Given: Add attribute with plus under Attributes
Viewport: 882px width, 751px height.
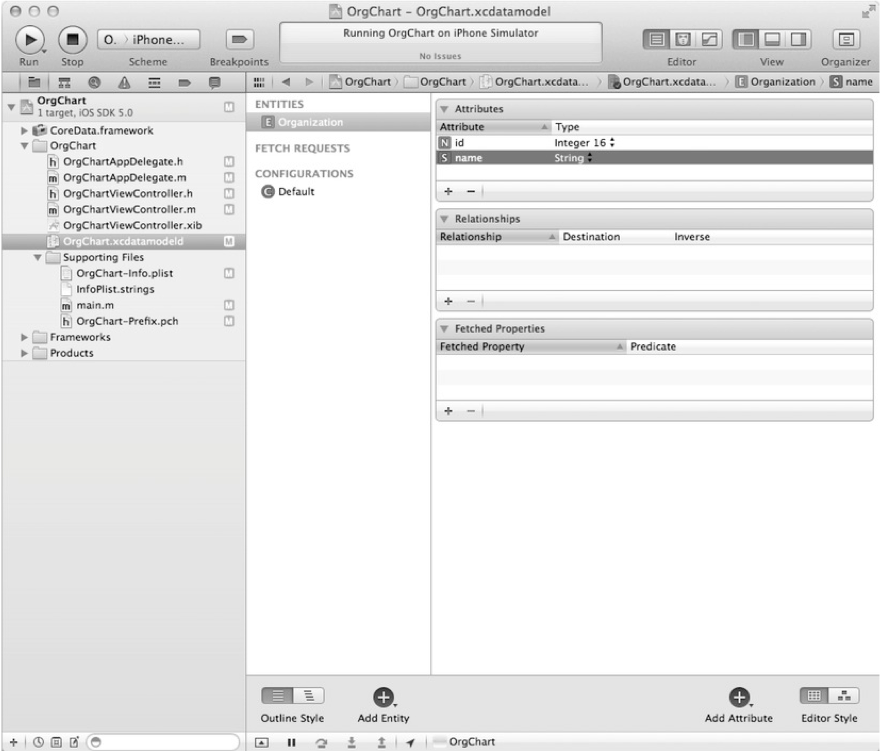Looking at the screenshot, I should tap(448, 191).
